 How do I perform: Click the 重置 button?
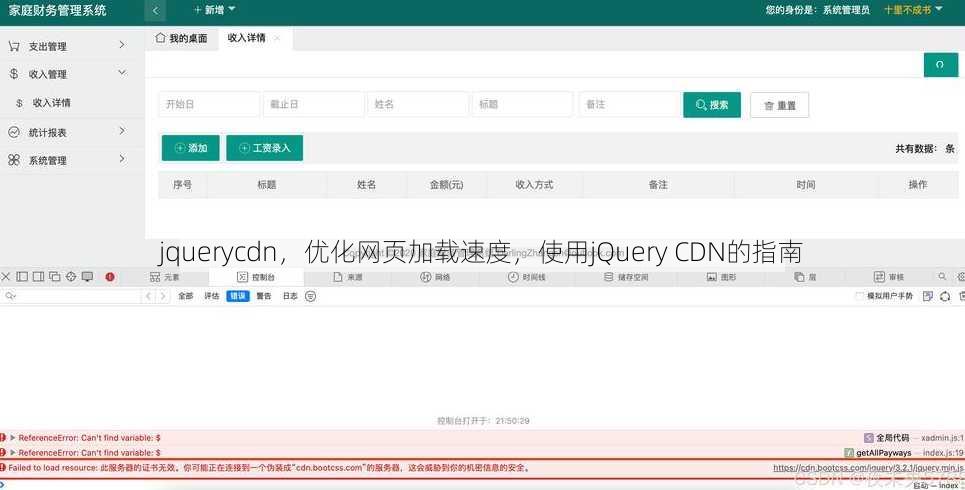(779, 105)
